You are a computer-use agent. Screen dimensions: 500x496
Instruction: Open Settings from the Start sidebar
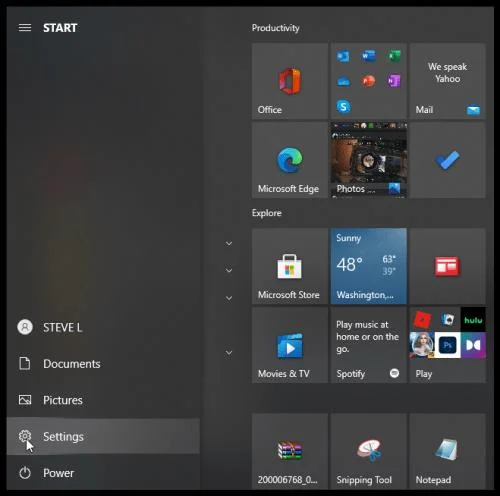pos(103,436)
